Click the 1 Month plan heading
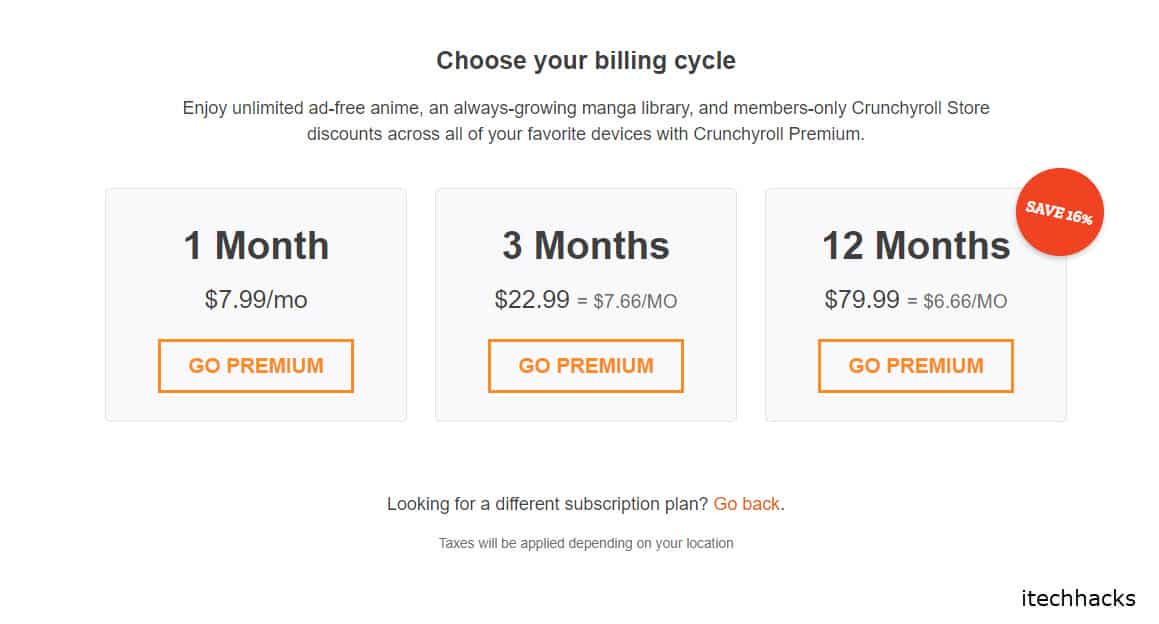 coord(255,245)
